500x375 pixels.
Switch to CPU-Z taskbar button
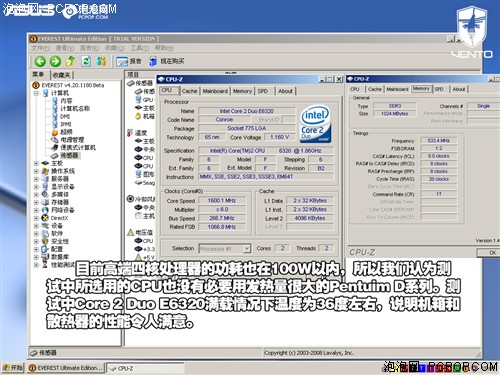pyautogui.click(x=145, y=368)
